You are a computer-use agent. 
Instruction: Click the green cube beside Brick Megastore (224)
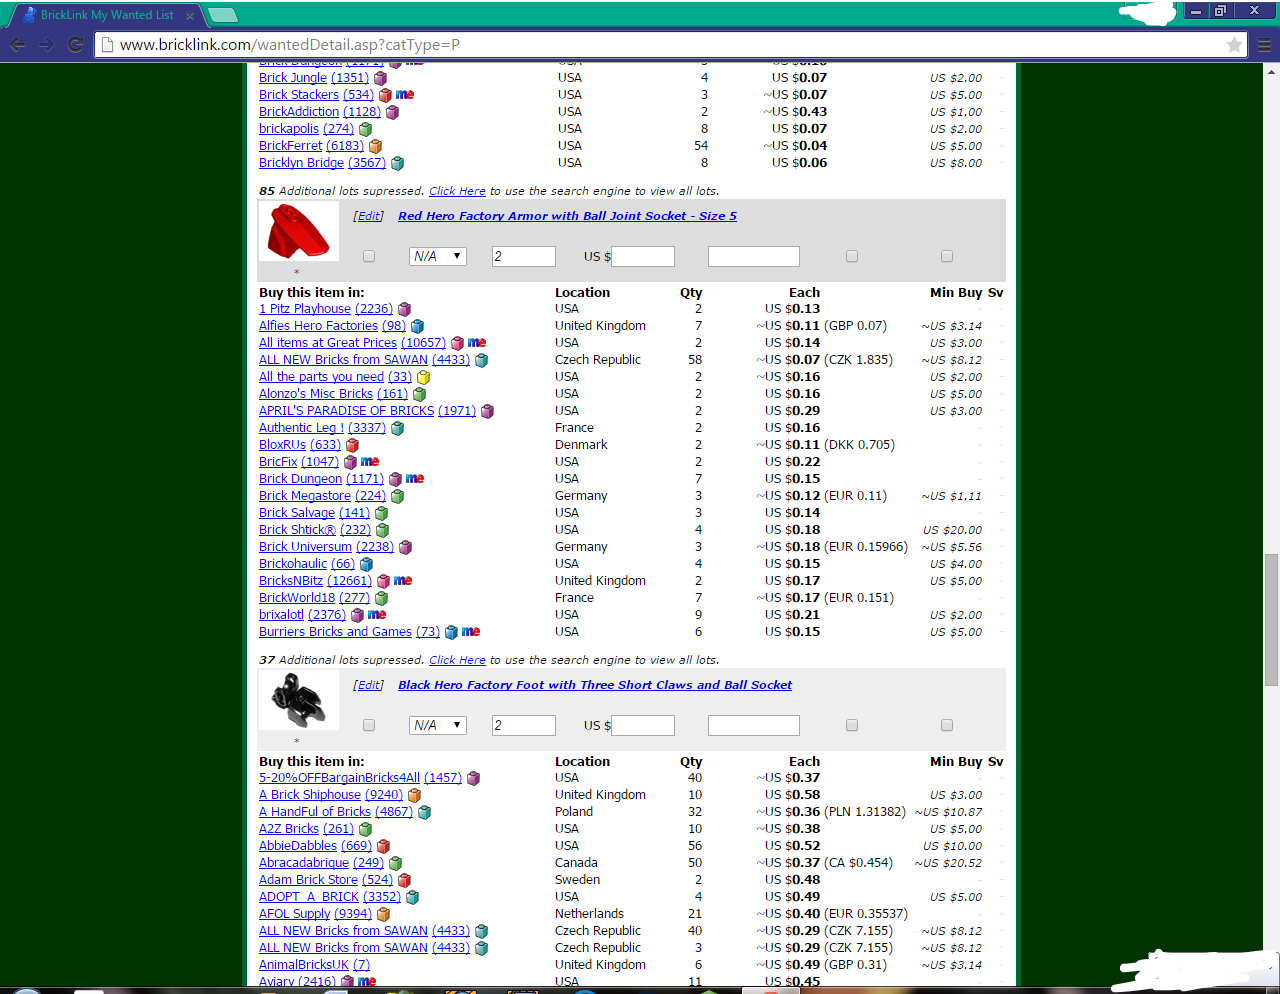398,497
